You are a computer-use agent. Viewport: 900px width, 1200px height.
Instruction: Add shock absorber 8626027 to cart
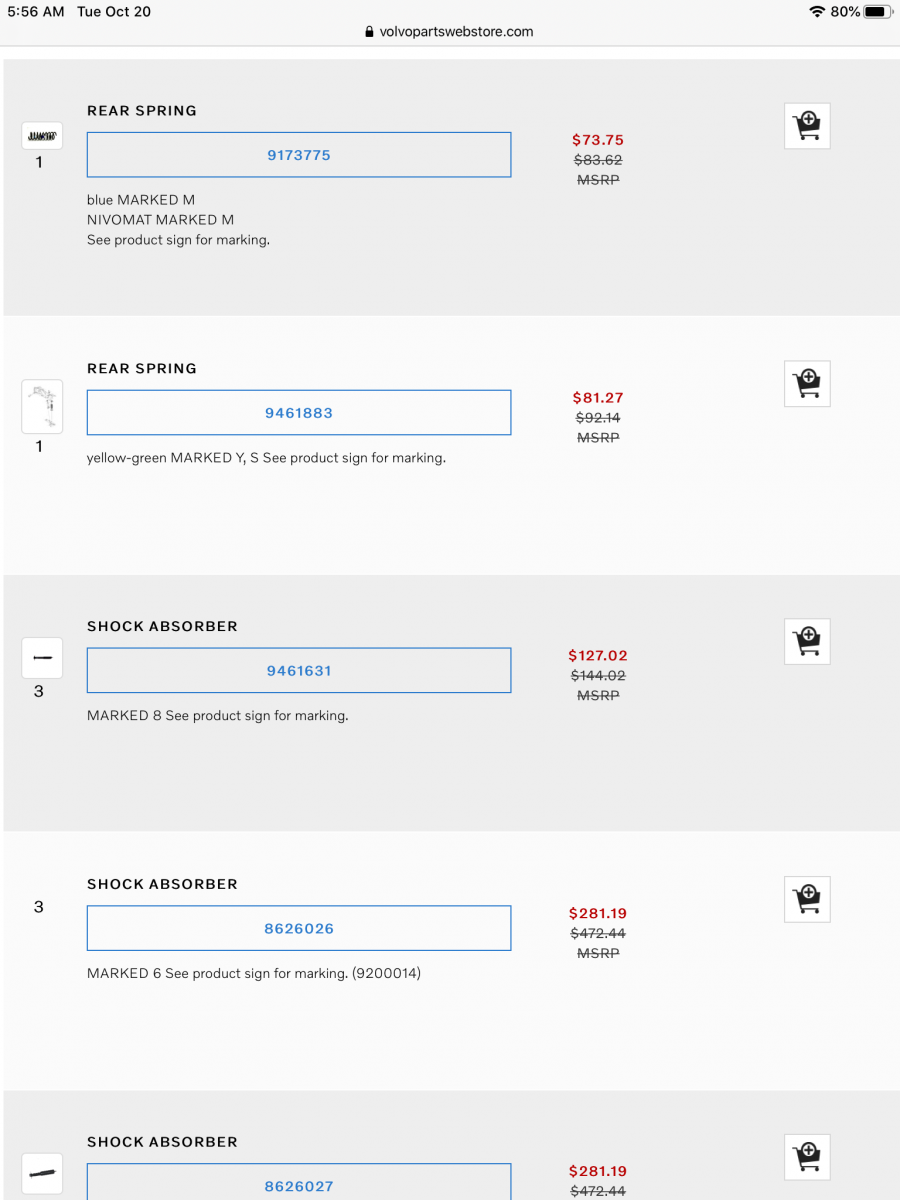pos(806,1156)
